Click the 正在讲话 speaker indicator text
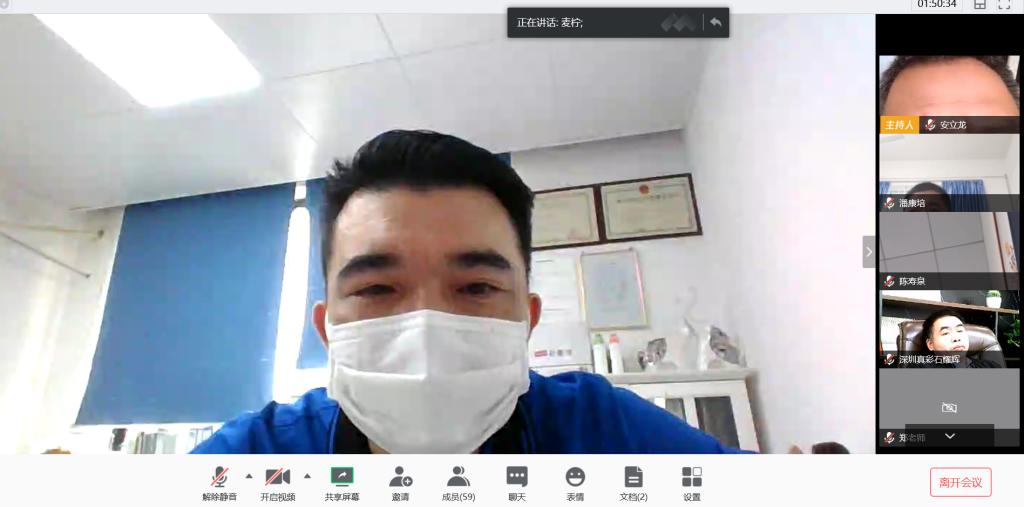 click(x=550, y=22)
